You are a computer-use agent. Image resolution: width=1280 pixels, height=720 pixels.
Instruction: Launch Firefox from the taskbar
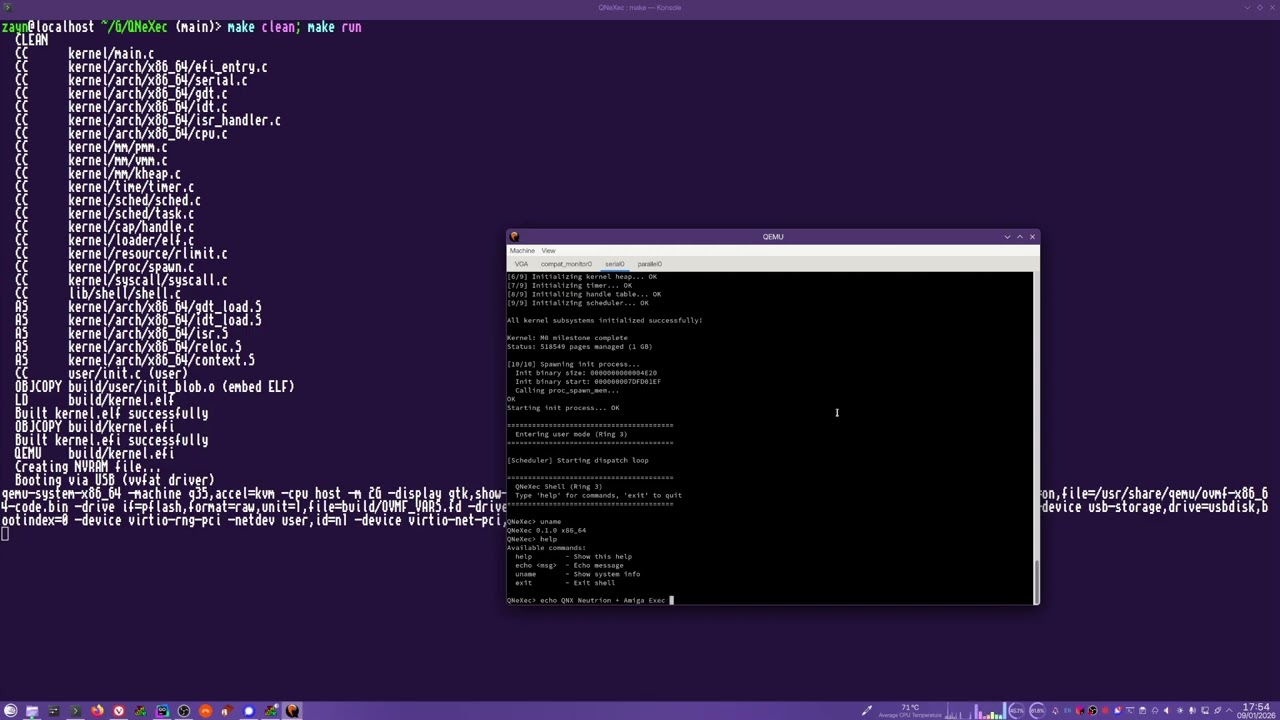[x=97, y=711]
